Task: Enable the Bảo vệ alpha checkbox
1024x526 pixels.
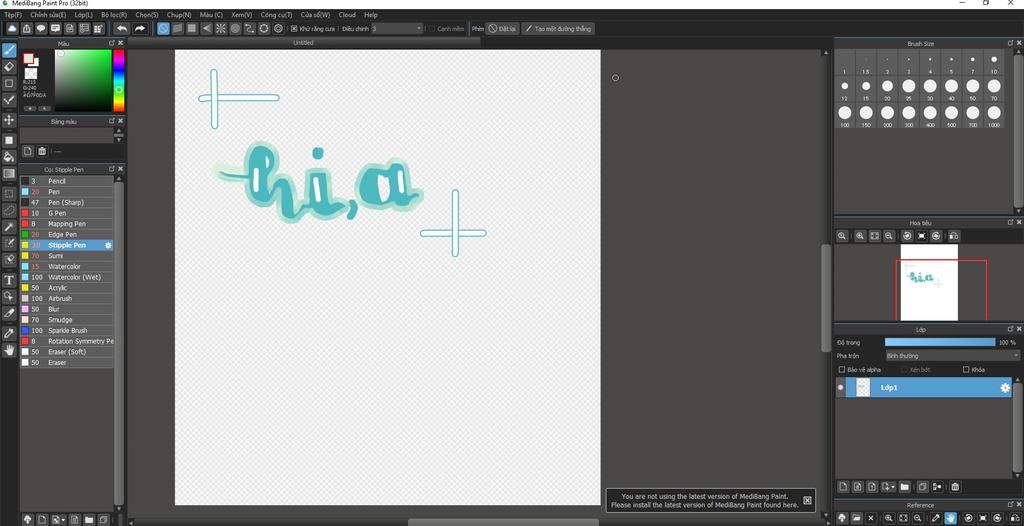Action: 842,370
